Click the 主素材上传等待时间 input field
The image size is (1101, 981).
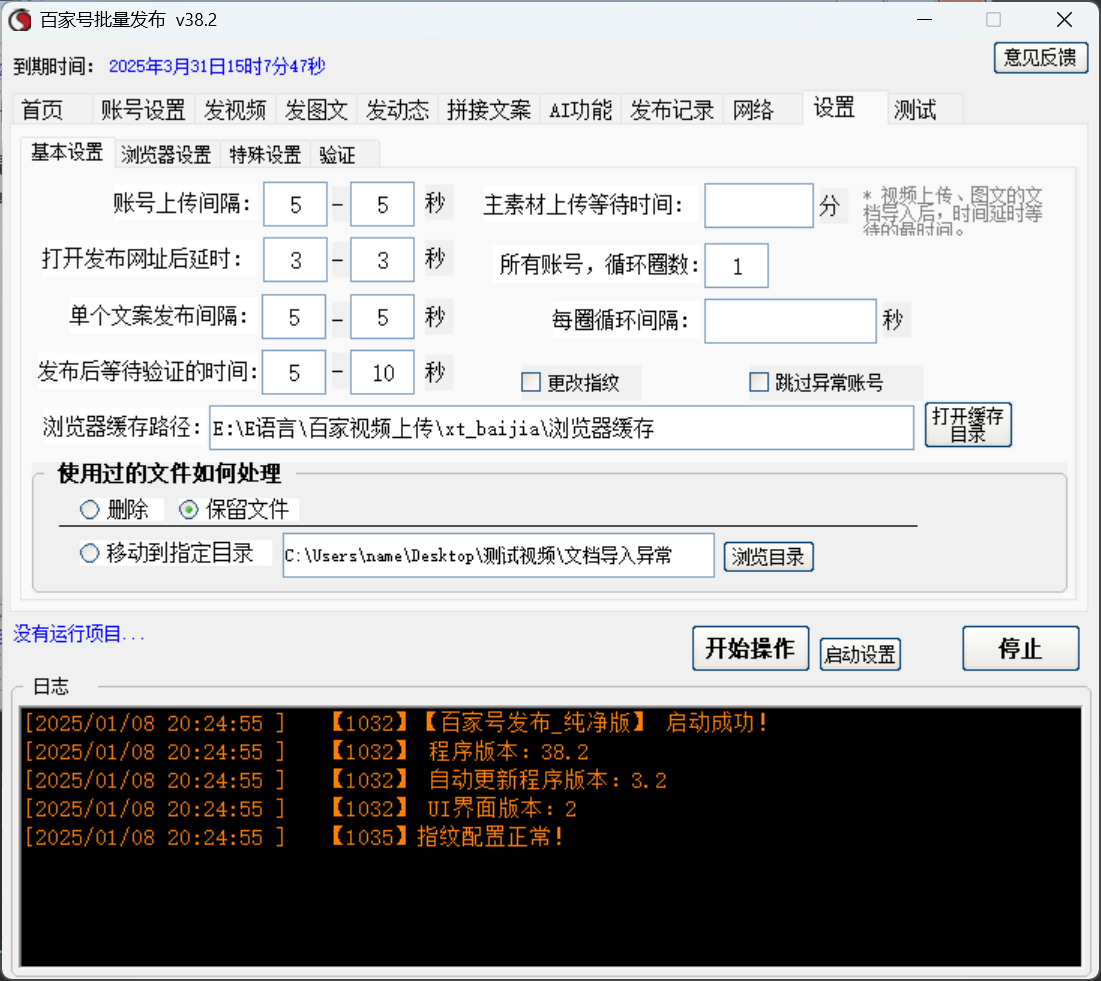(x=758, y=206)
